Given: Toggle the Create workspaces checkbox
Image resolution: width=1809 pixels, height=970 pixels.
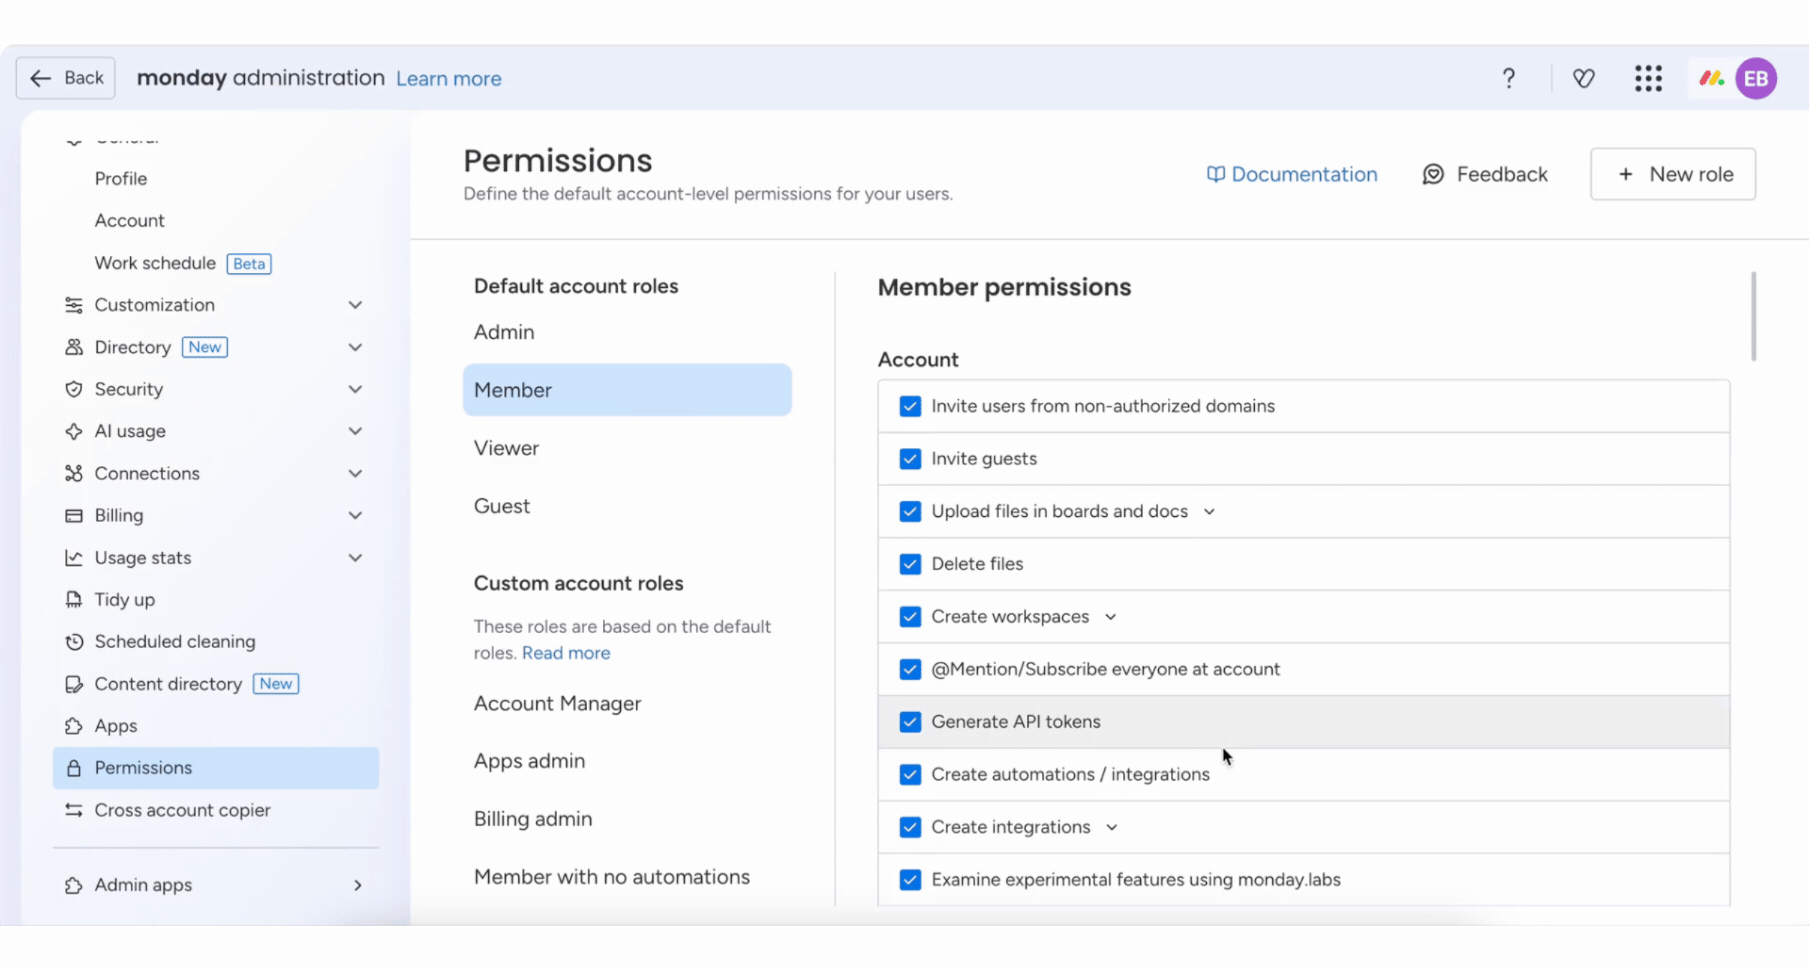Looking at the screenshot, I should 910,616.
